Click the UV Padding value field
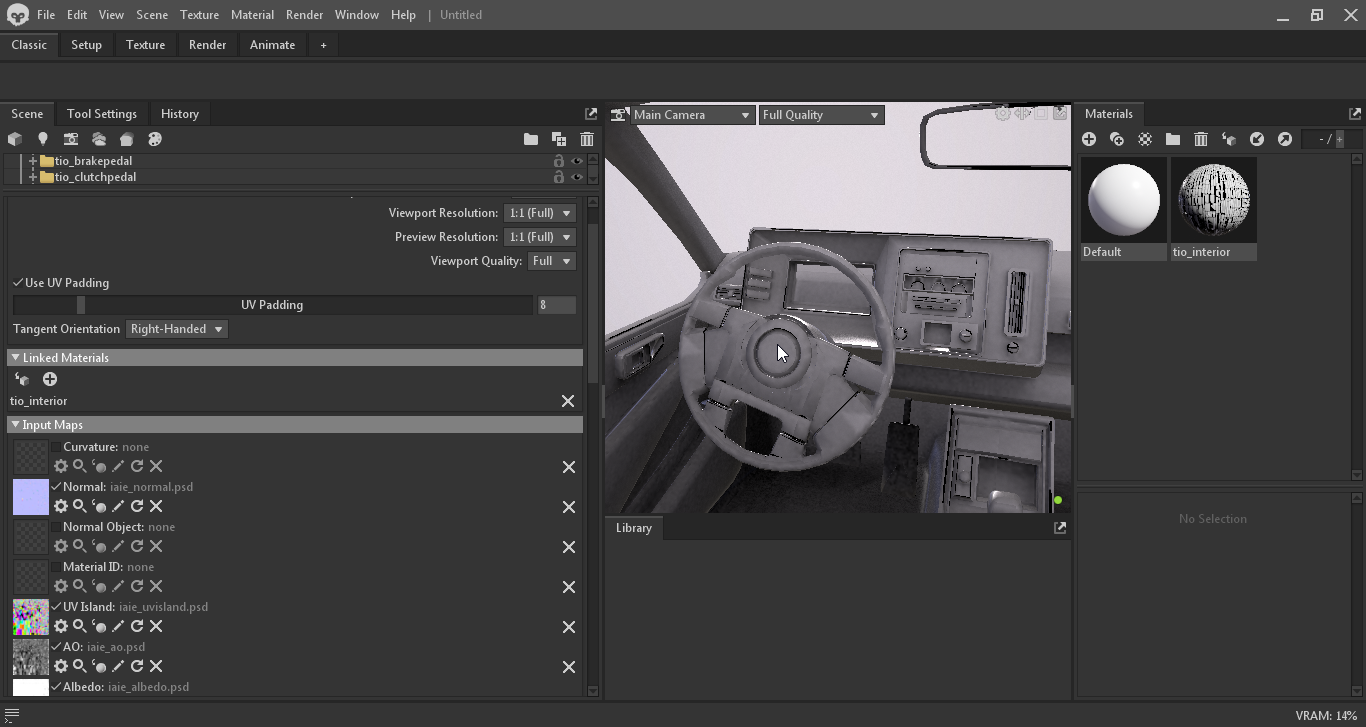 coord(557,305)
